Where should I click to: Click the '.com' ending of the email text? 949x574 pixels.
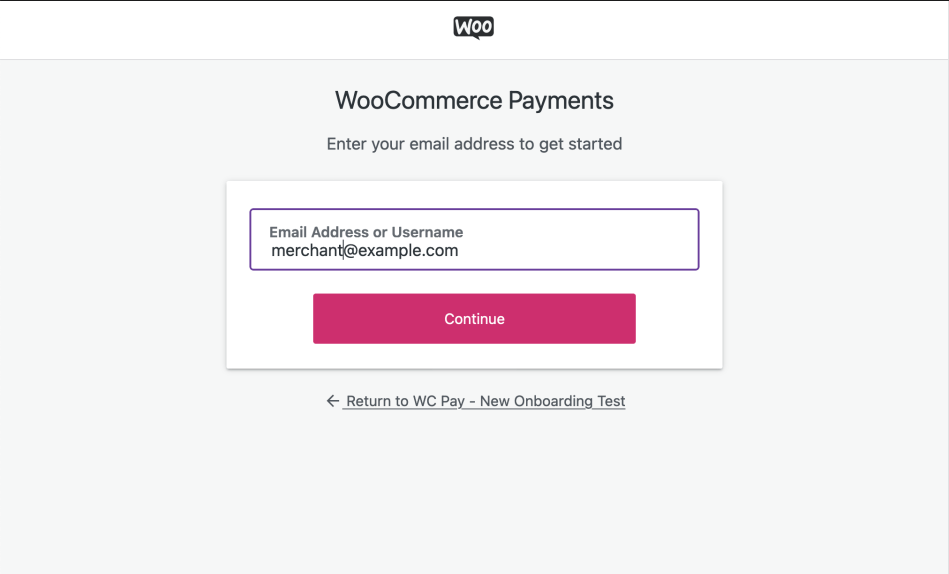[439, 251]
